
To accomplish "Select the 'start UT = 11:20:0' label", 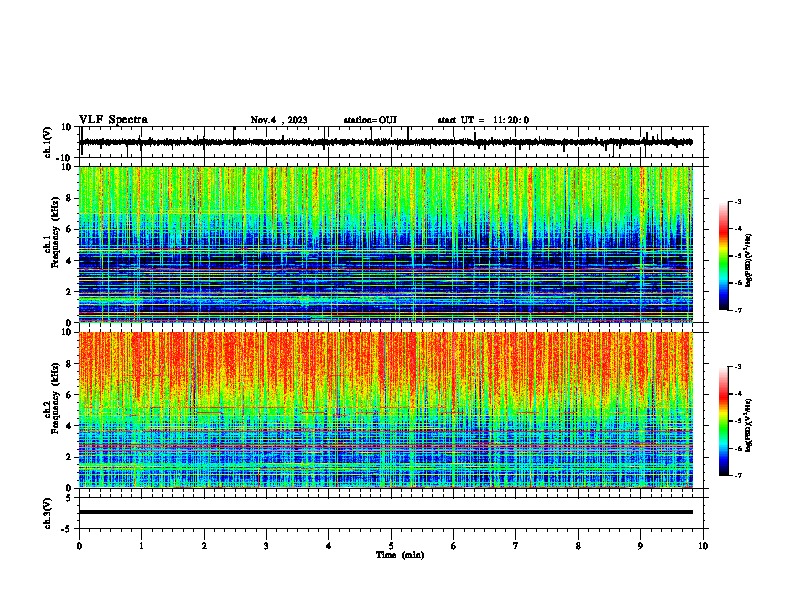I will pos(483,120).
